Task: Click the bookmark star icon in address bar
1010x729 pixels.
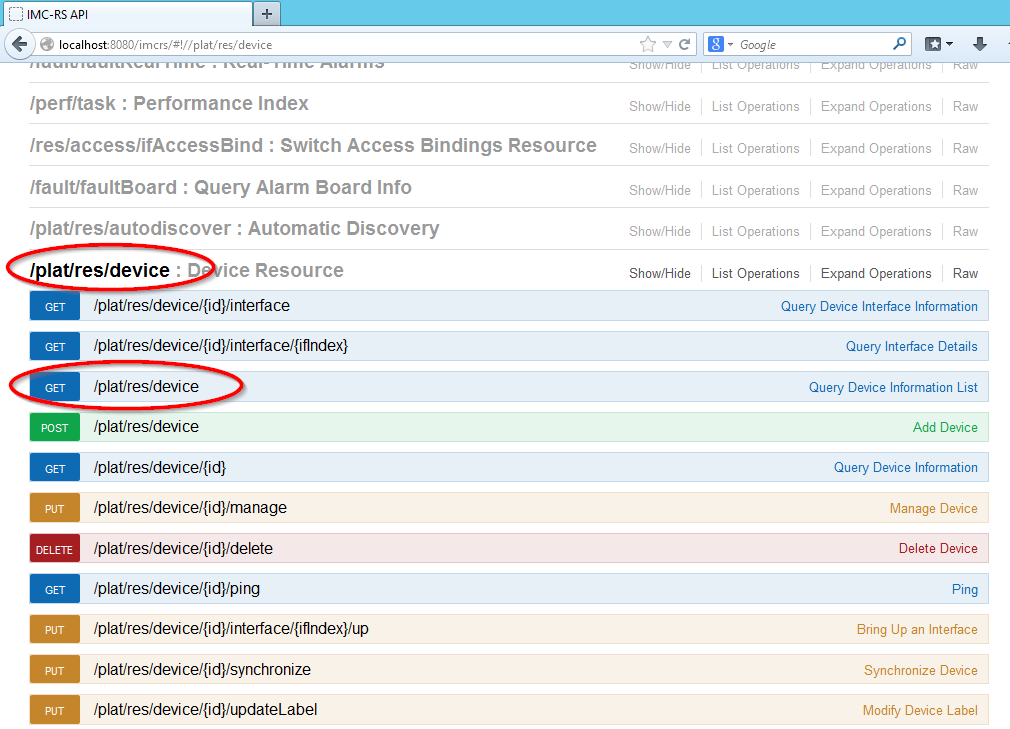Action: pyautogui.click(x=647, y=44)
